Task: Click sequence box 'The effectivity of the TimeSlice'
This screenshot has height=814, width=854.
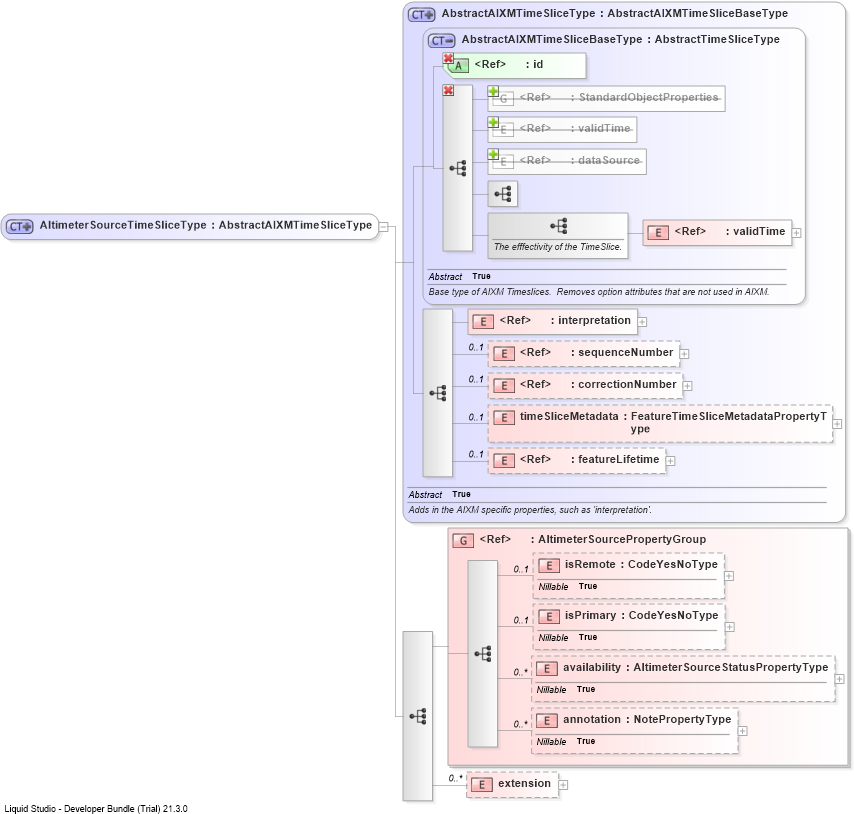Action: [558, 235]
